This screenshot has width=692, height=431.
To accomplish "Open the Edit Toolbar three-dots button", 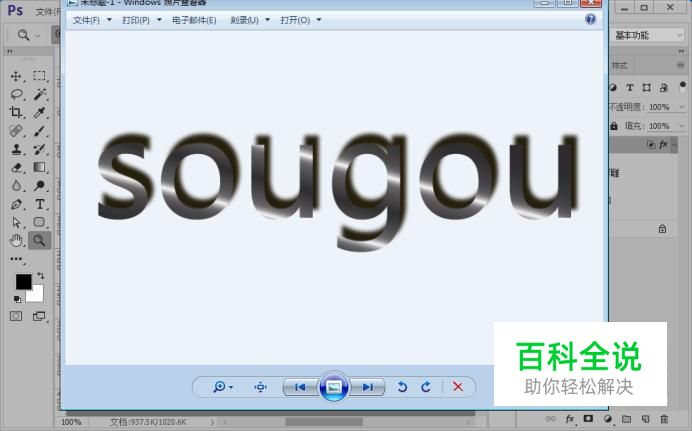I will pos(16,259).
